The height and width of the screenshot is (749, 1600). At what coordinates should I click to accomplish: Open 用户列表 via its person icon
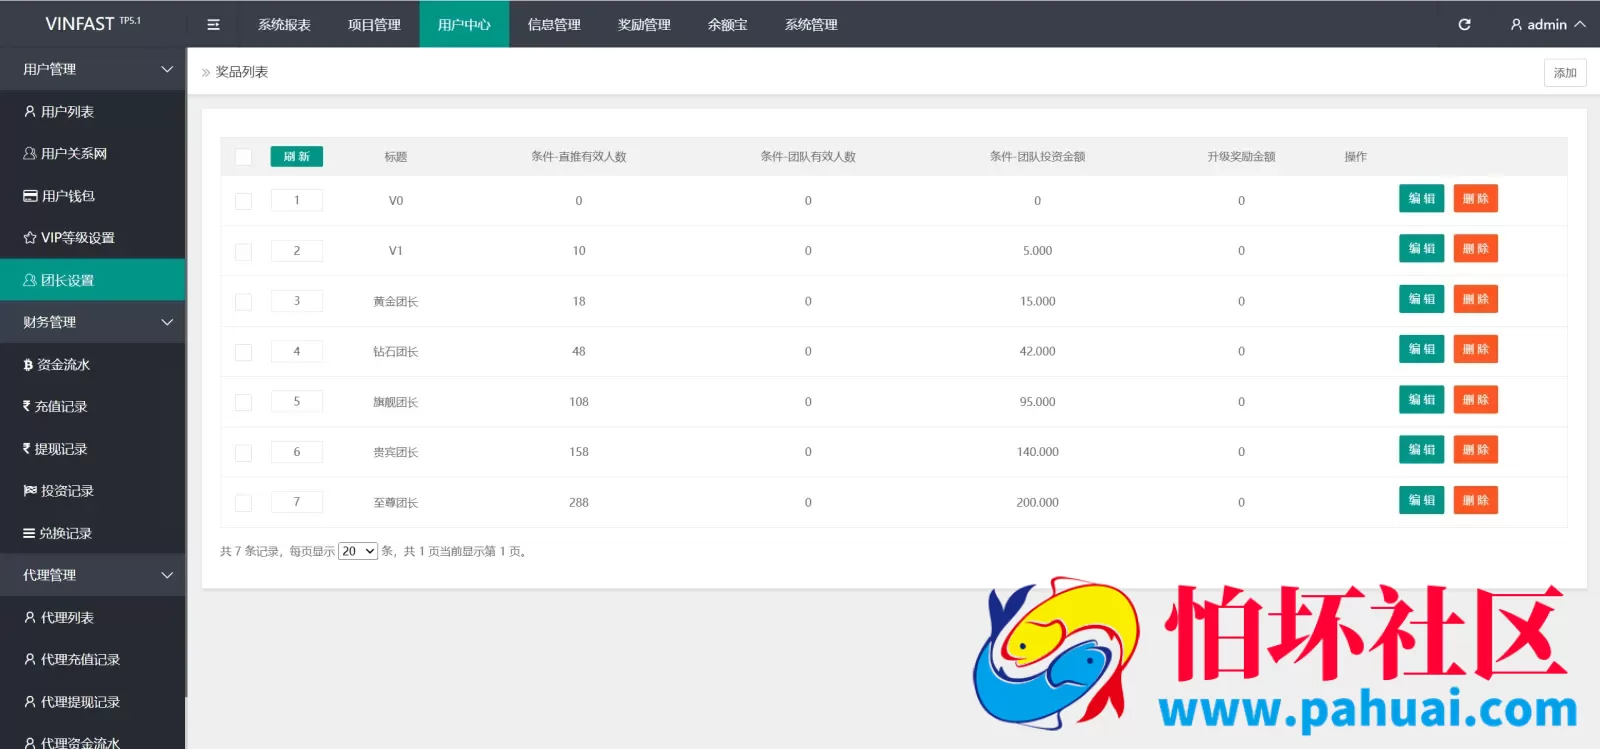[30, 112]
